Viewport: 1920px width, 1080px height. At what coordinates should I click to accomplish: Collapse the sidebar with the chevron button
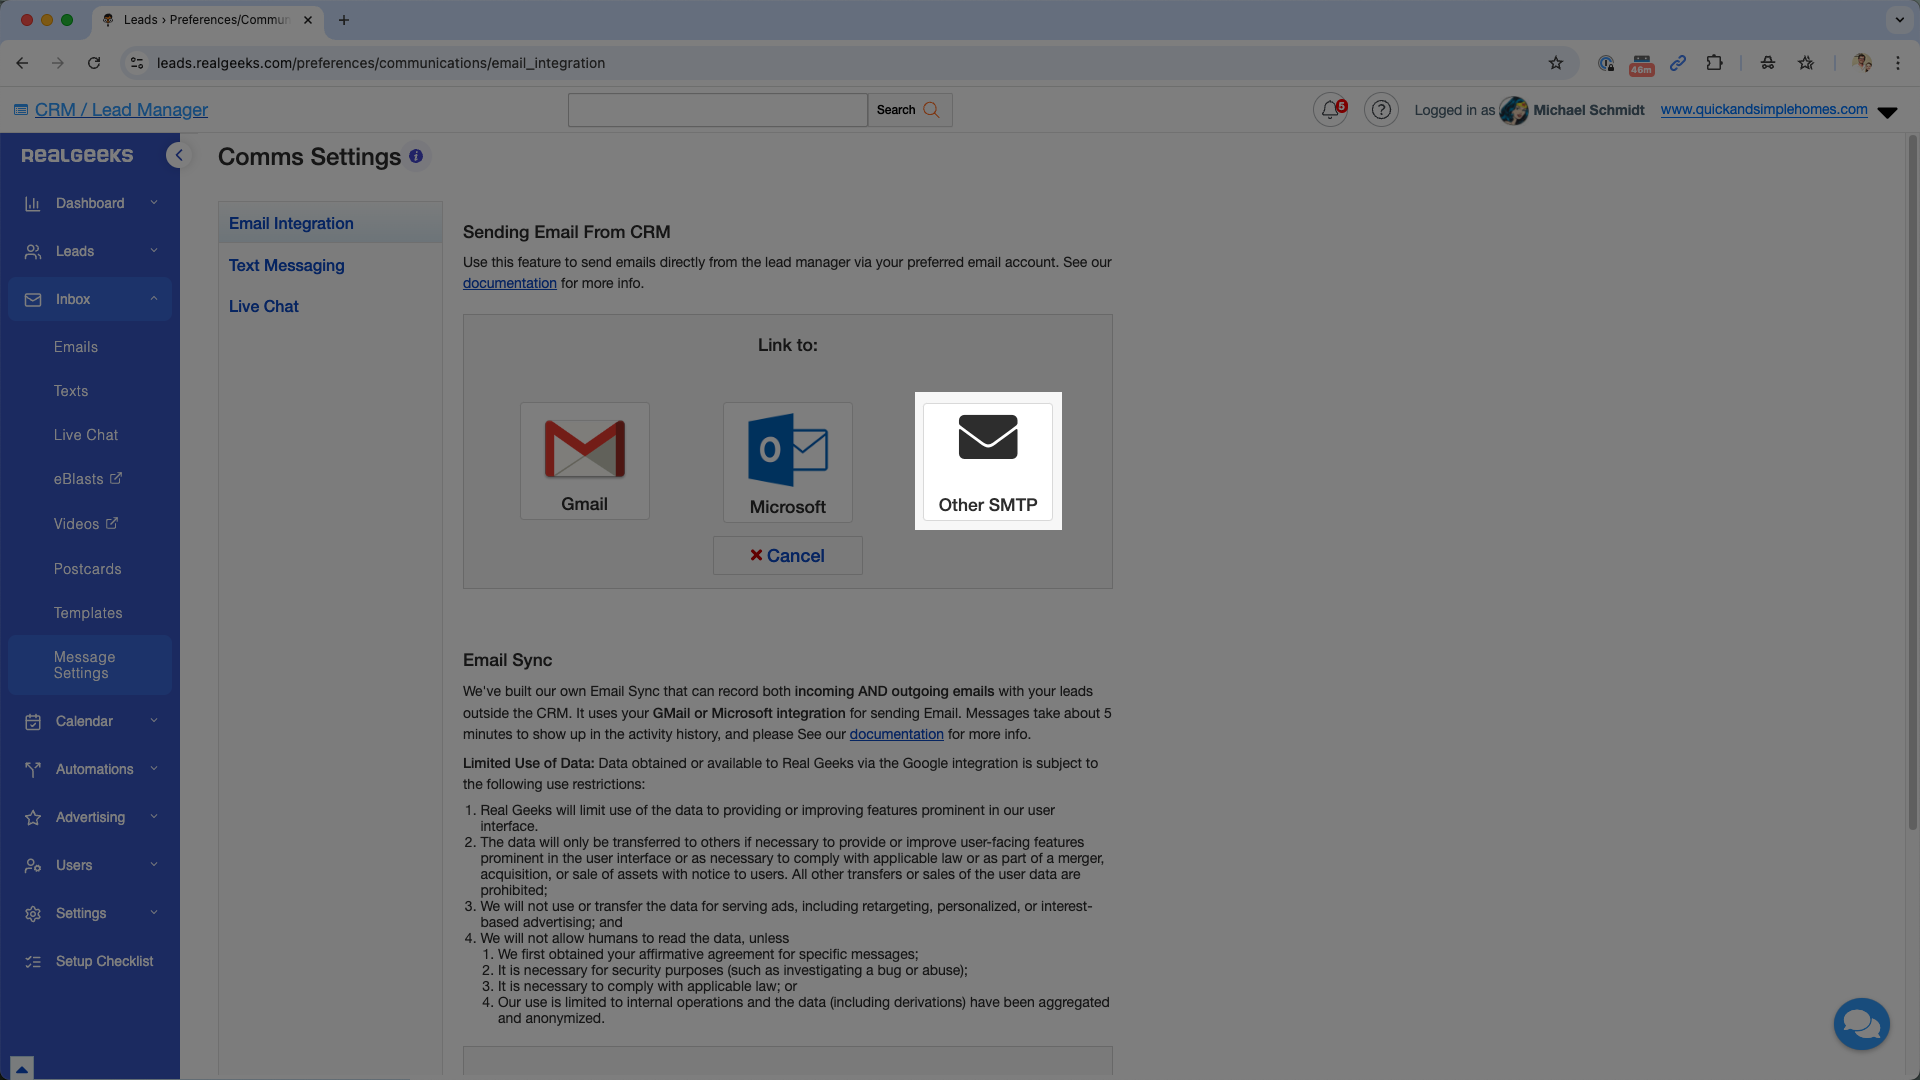179,155
